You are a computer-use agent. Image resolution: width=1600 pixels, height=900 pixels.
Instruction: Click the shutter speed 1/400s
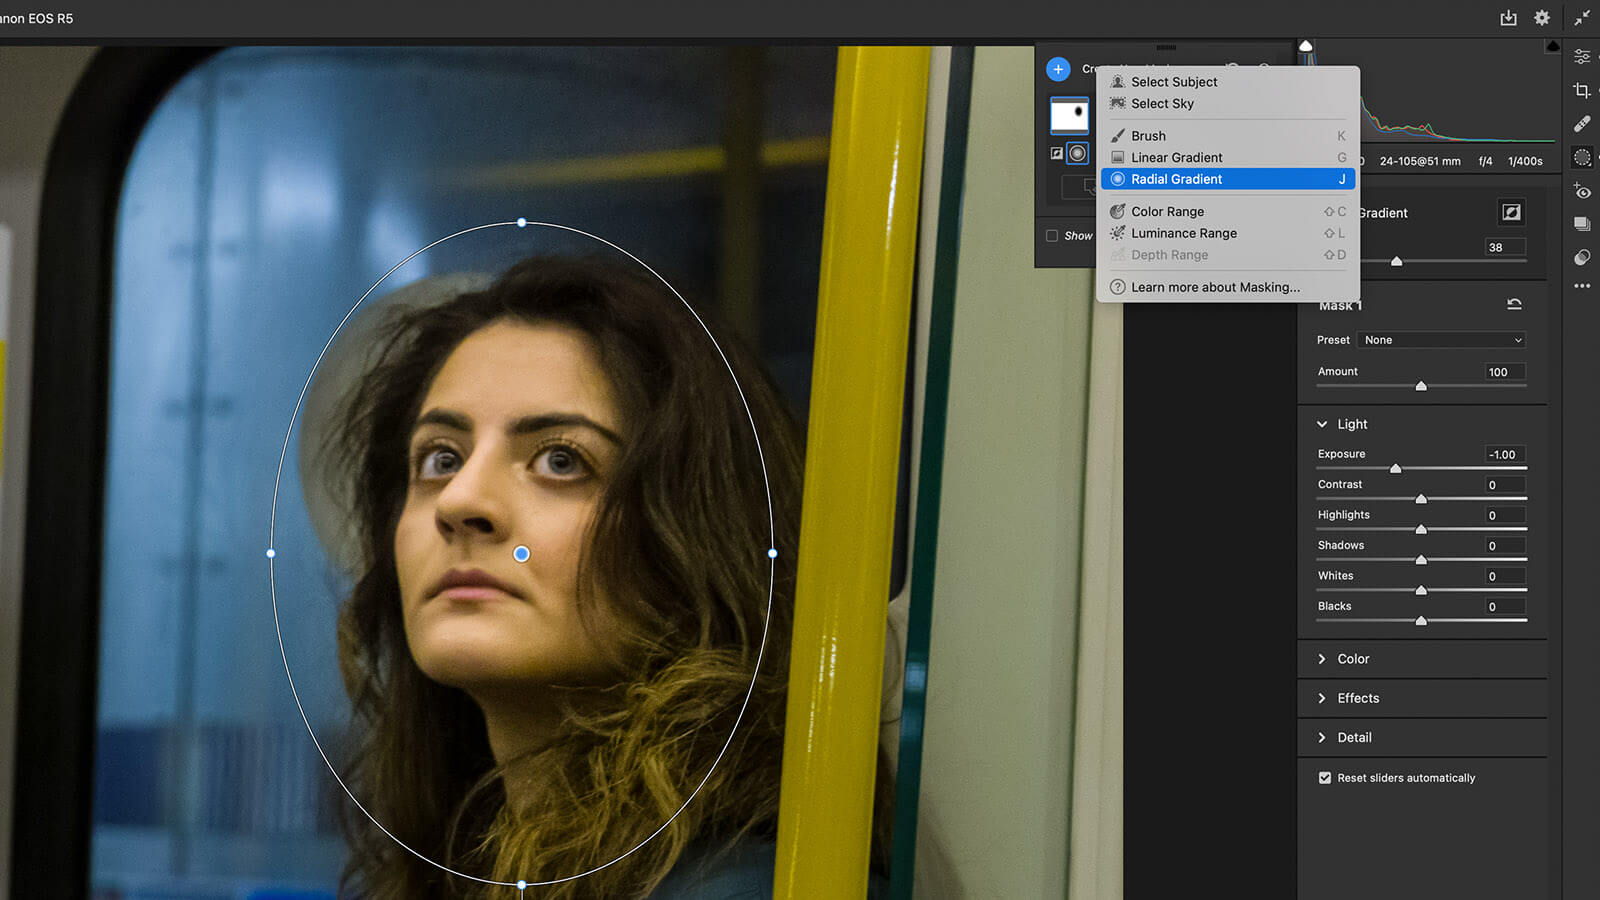point(1525,161)
